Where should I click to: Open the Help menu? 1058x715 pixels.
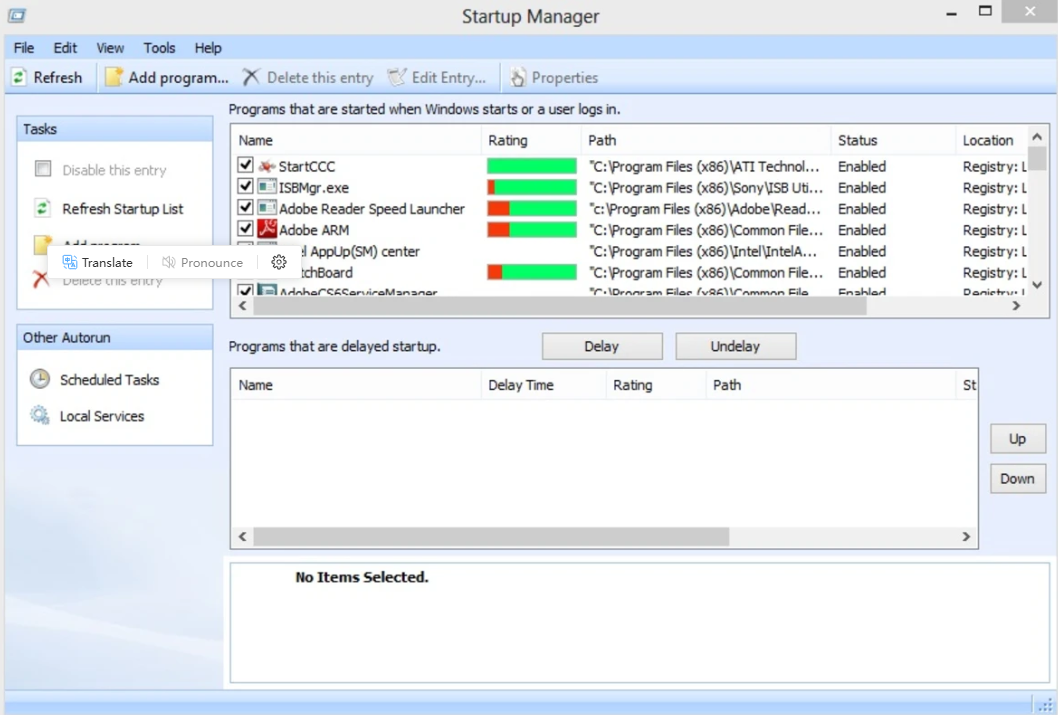click(208, 48)
